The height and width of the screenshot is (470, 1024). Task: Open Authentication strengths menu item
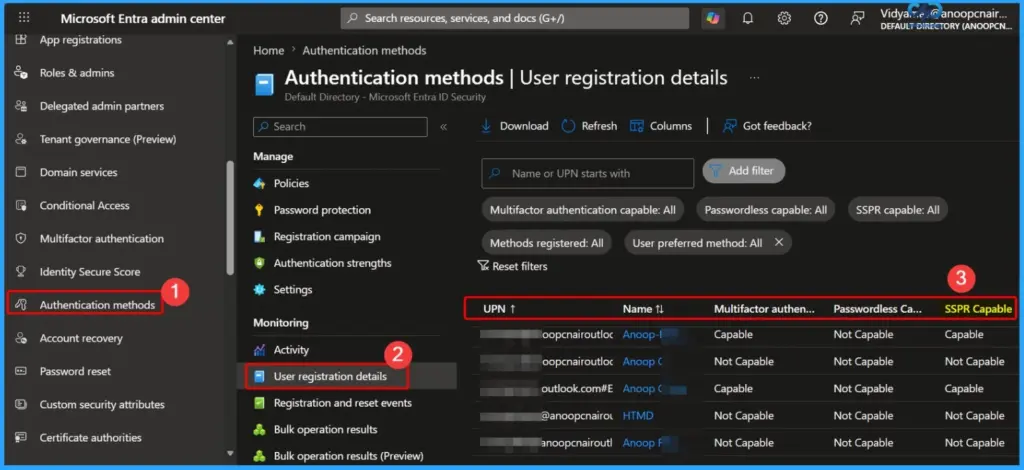pyautogui.click(x=332, y=263)
